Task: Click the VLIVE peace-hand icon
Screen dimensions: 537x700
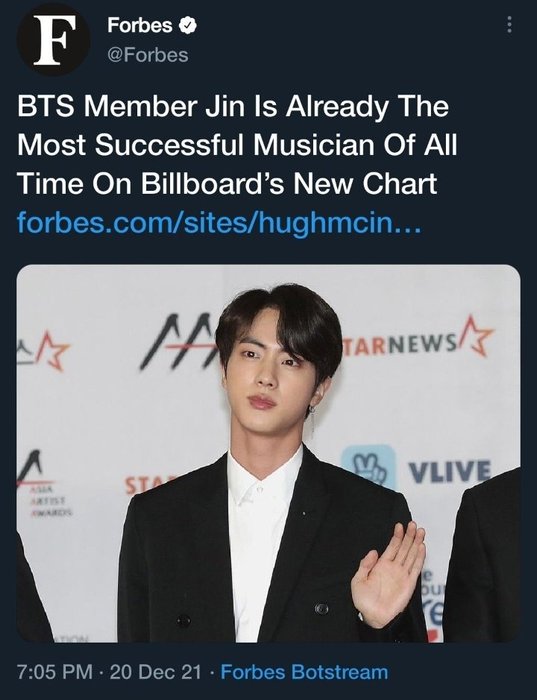Action: [x=369, y=467]
